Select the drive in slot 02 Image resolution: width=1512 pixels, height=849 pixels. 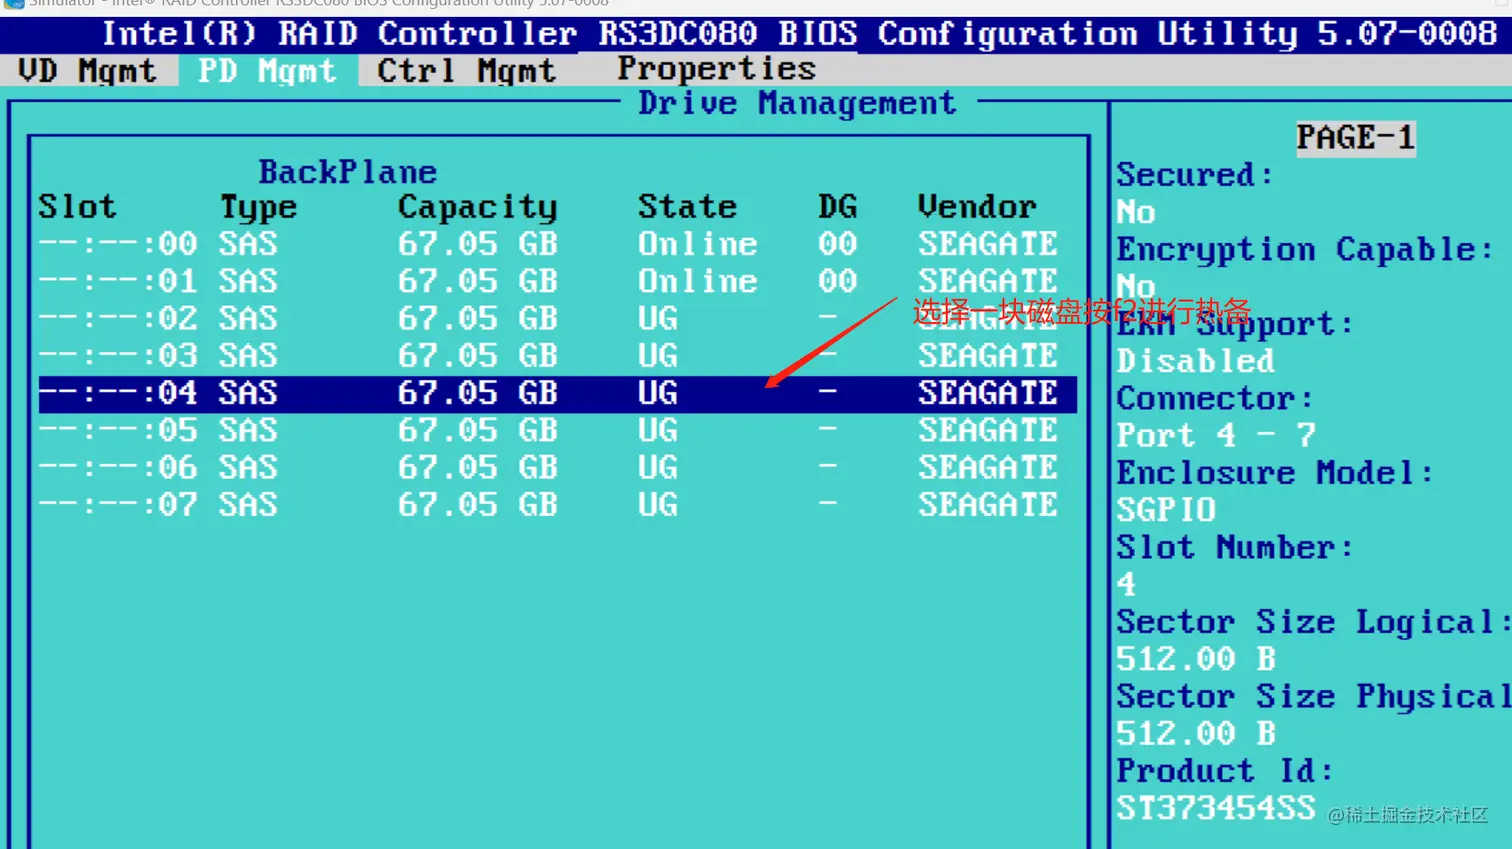[x=557, y=318]
